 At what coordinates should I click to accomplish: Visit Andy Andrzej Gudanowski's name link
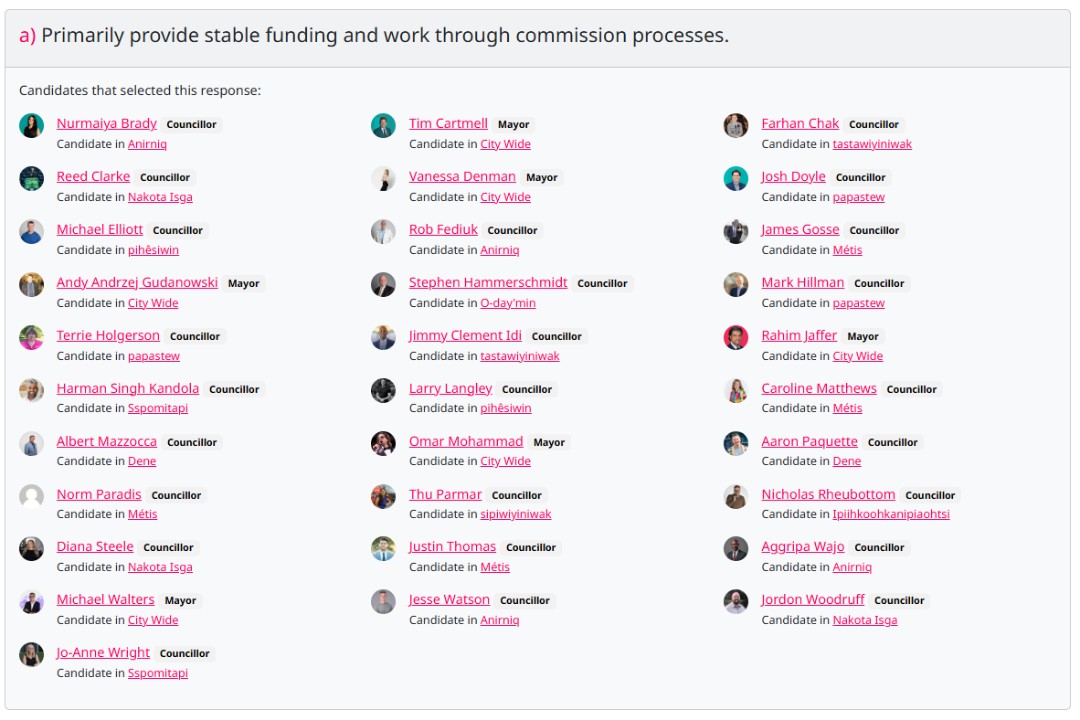pos(137,283)
